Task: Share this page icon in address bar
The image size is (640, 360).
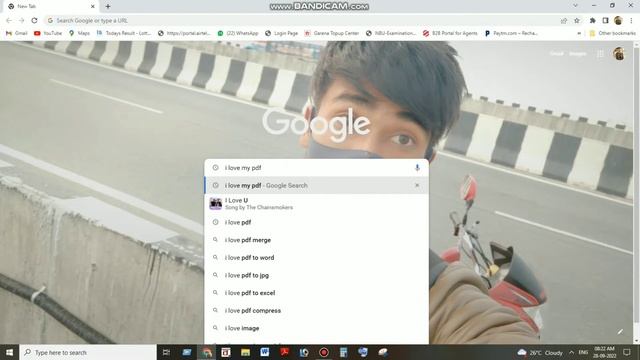Action: [564, 20]
